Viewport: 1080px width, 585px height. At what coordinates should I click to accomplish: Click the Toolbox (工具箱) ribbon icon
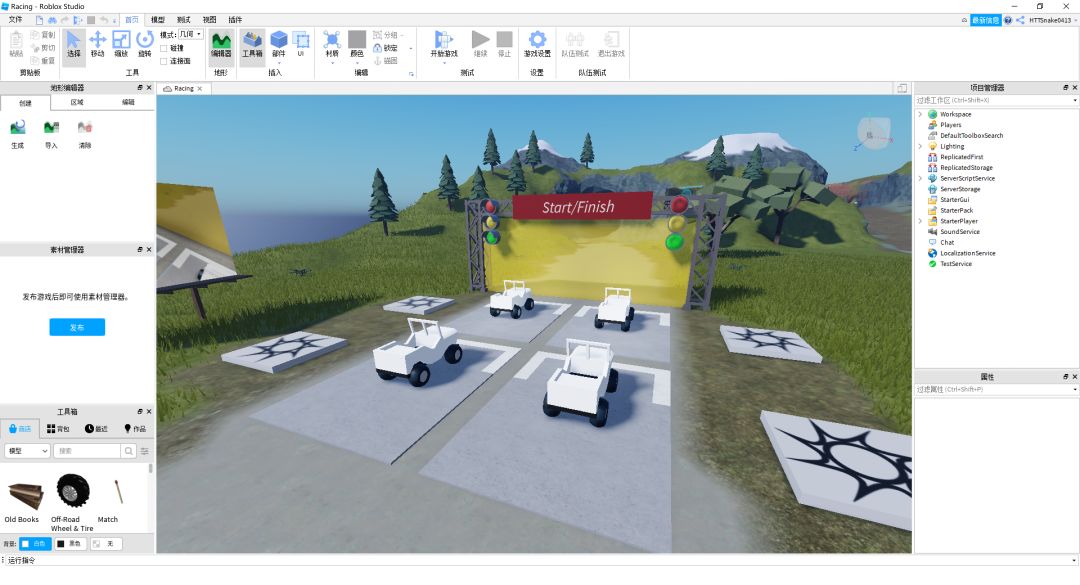(x=252, y=43)
